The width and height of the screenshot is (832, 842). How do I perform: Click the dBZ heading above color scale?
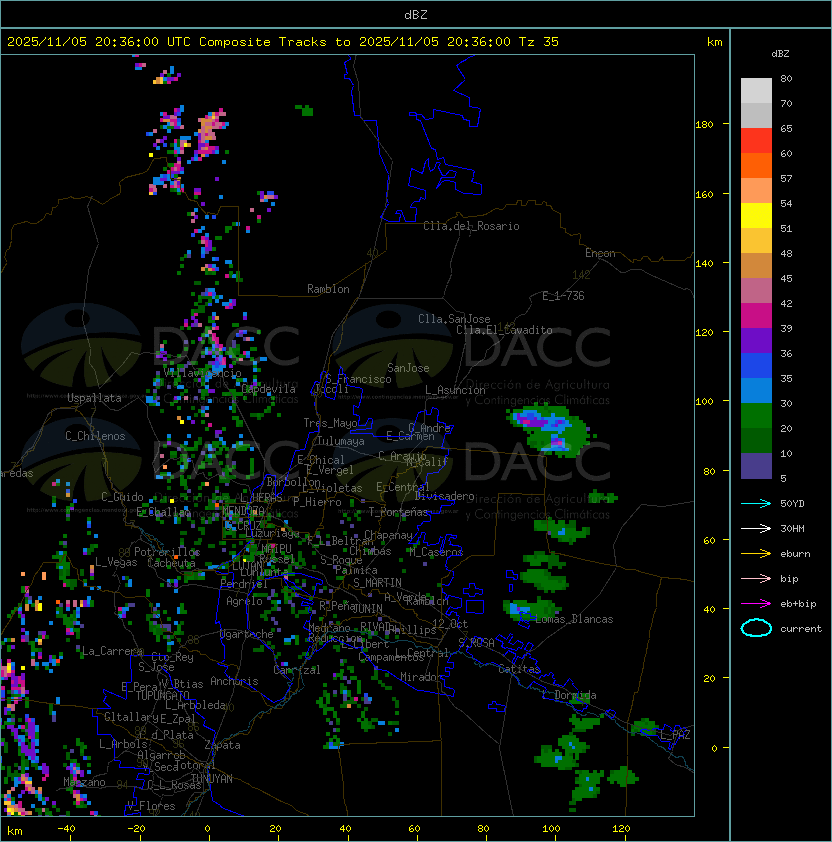coord(780,54)
